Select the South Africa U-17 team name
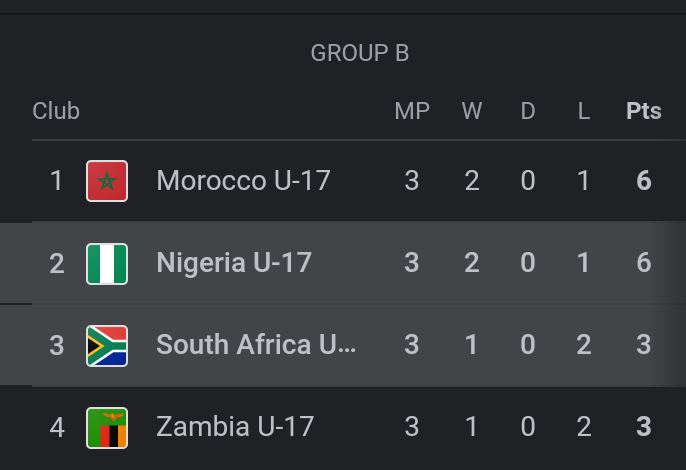Image resolution: width=686 pixels, height=470 pixels. (x=256, y=345)
